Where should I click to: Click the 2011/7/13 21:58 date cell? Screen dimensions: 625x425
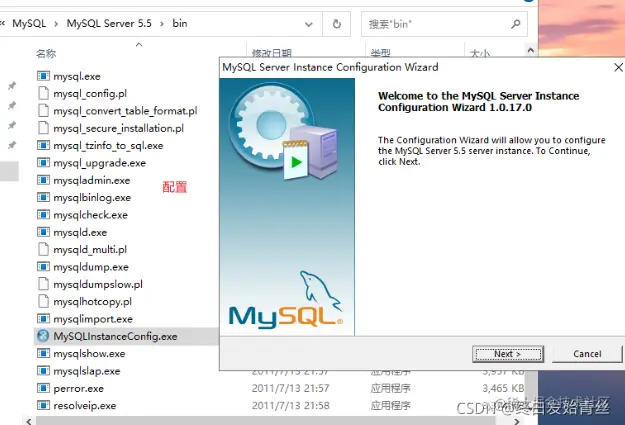(291, 406)
